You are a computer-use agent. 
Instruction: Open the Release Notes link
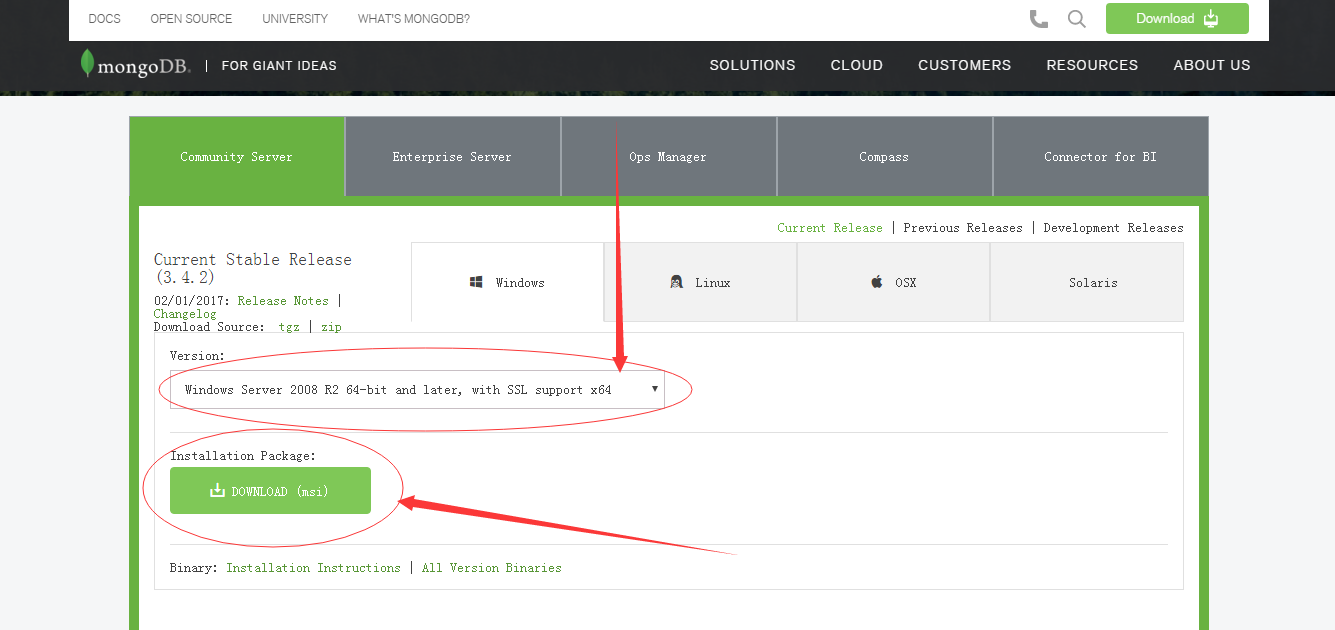pos(283,301)
